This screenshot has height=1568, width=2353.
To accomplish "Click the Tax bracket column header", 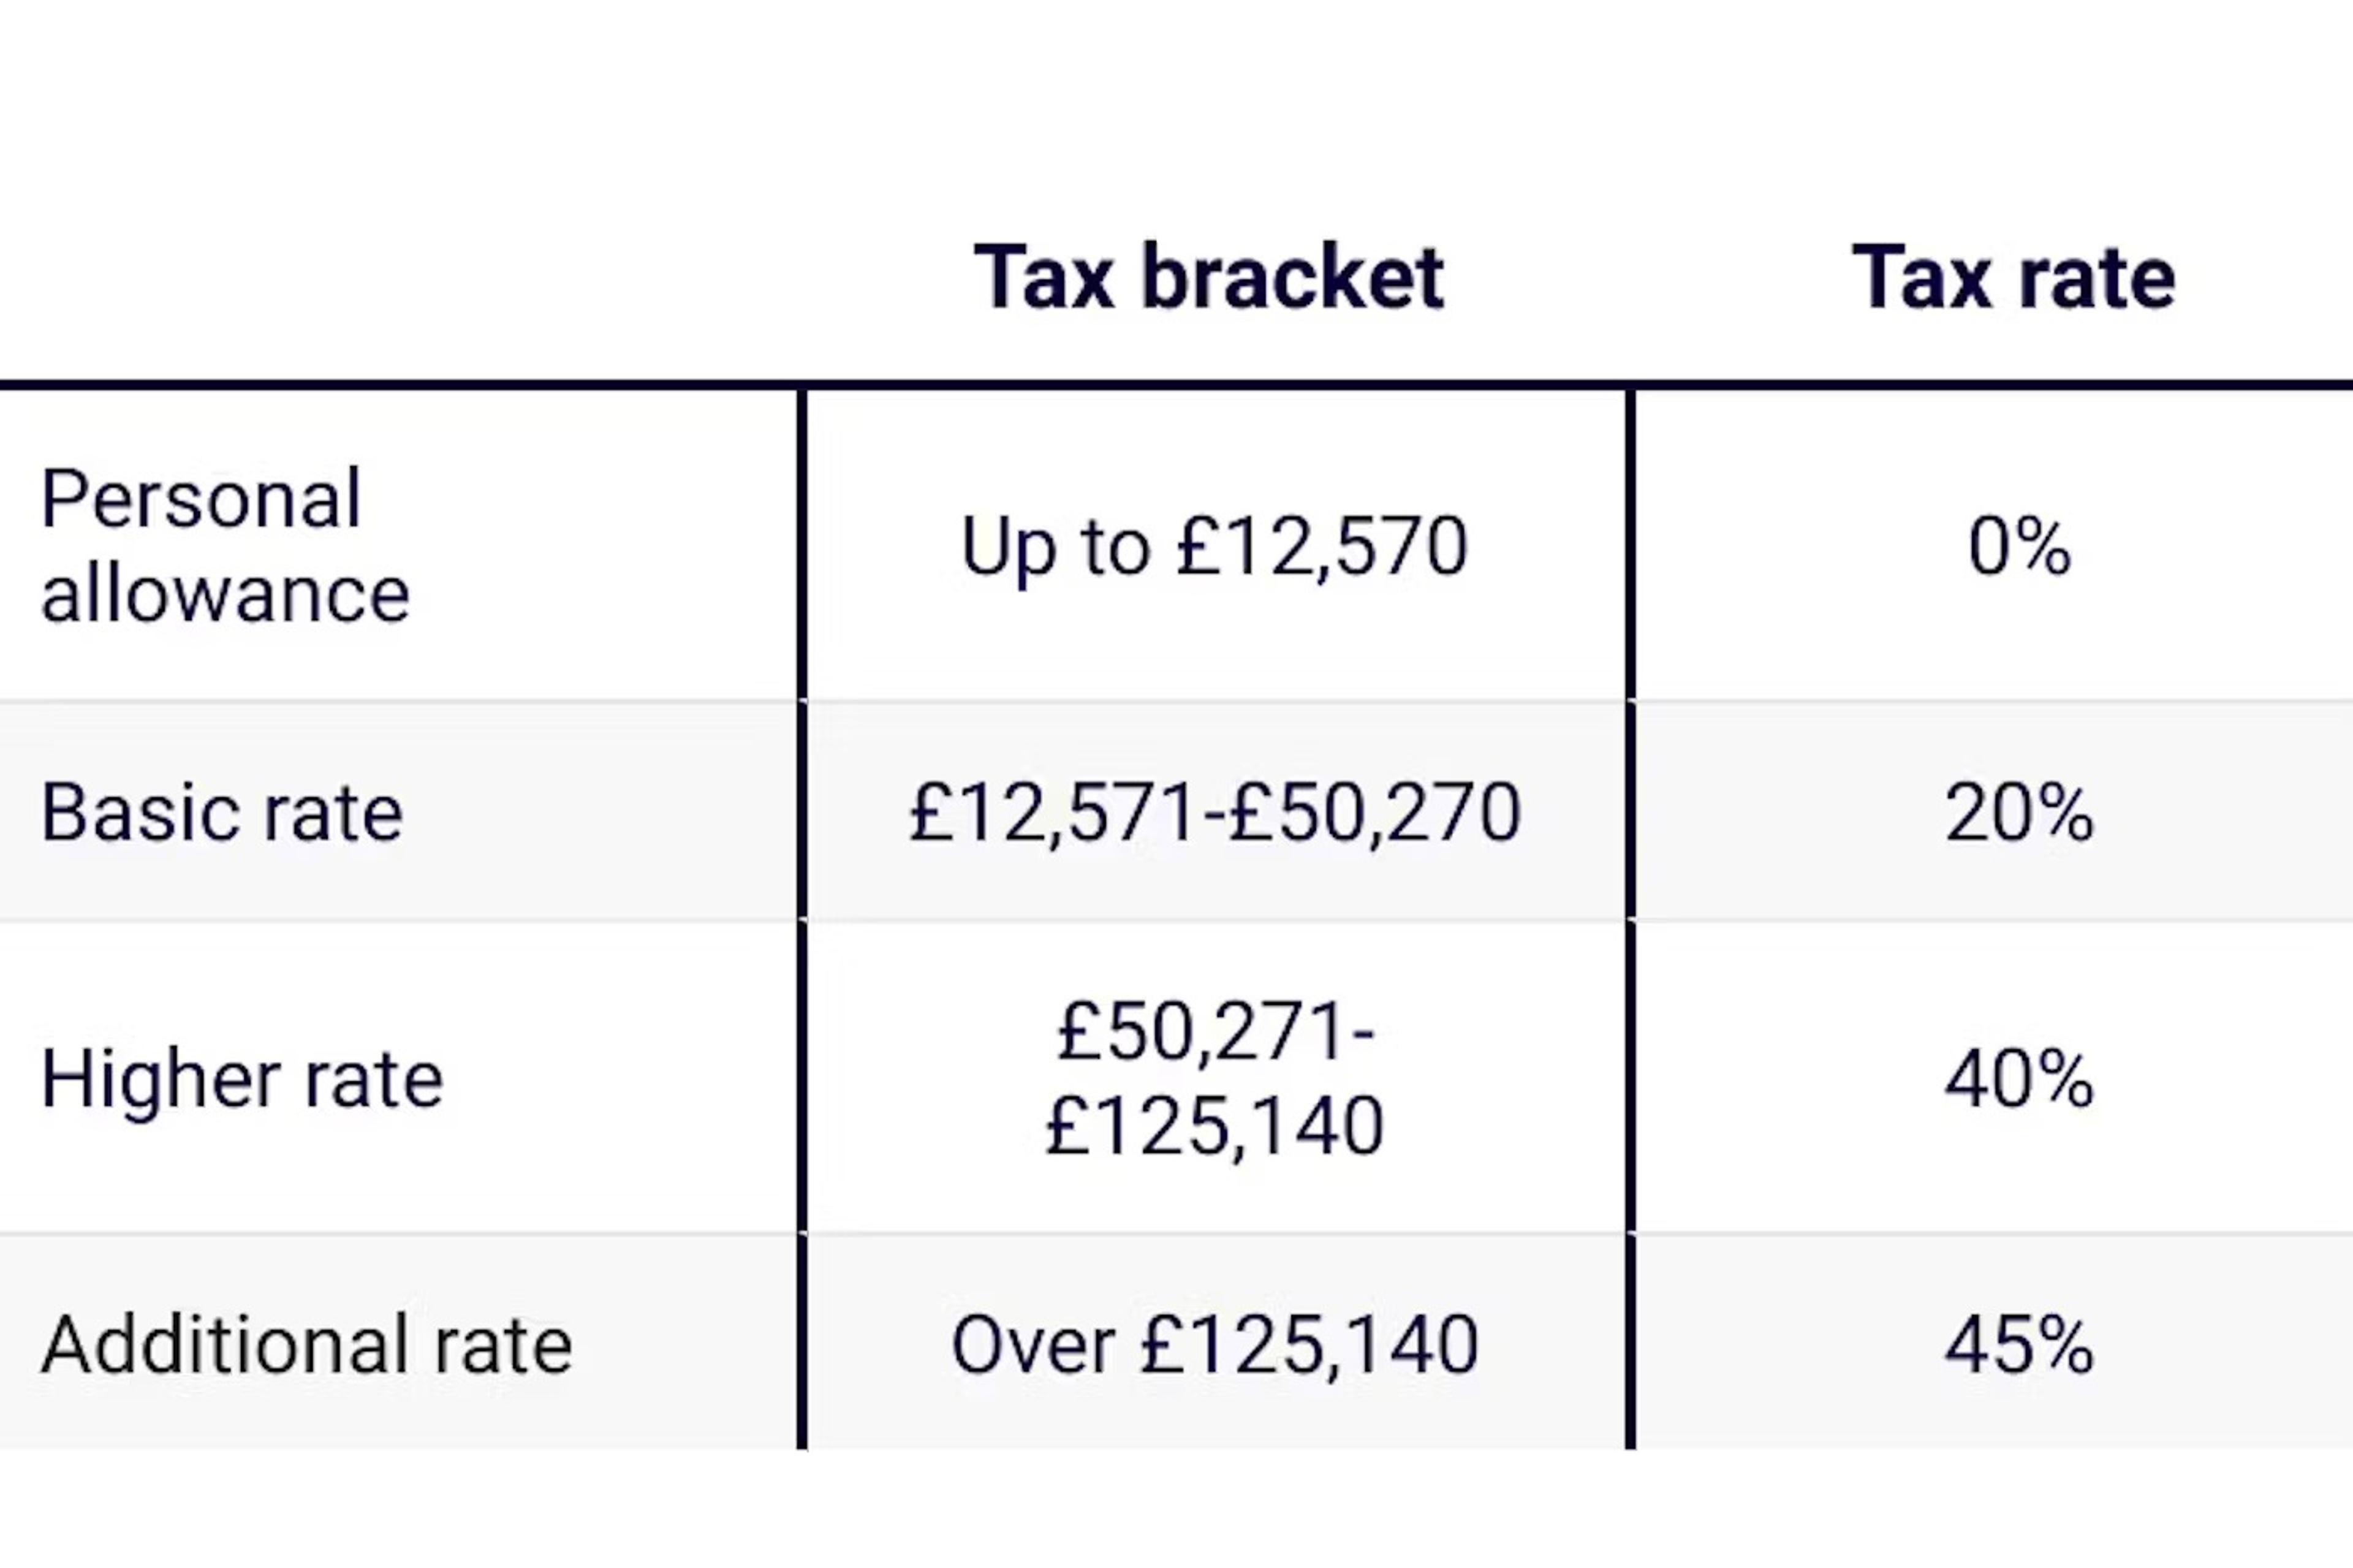I will [1209, 277].
